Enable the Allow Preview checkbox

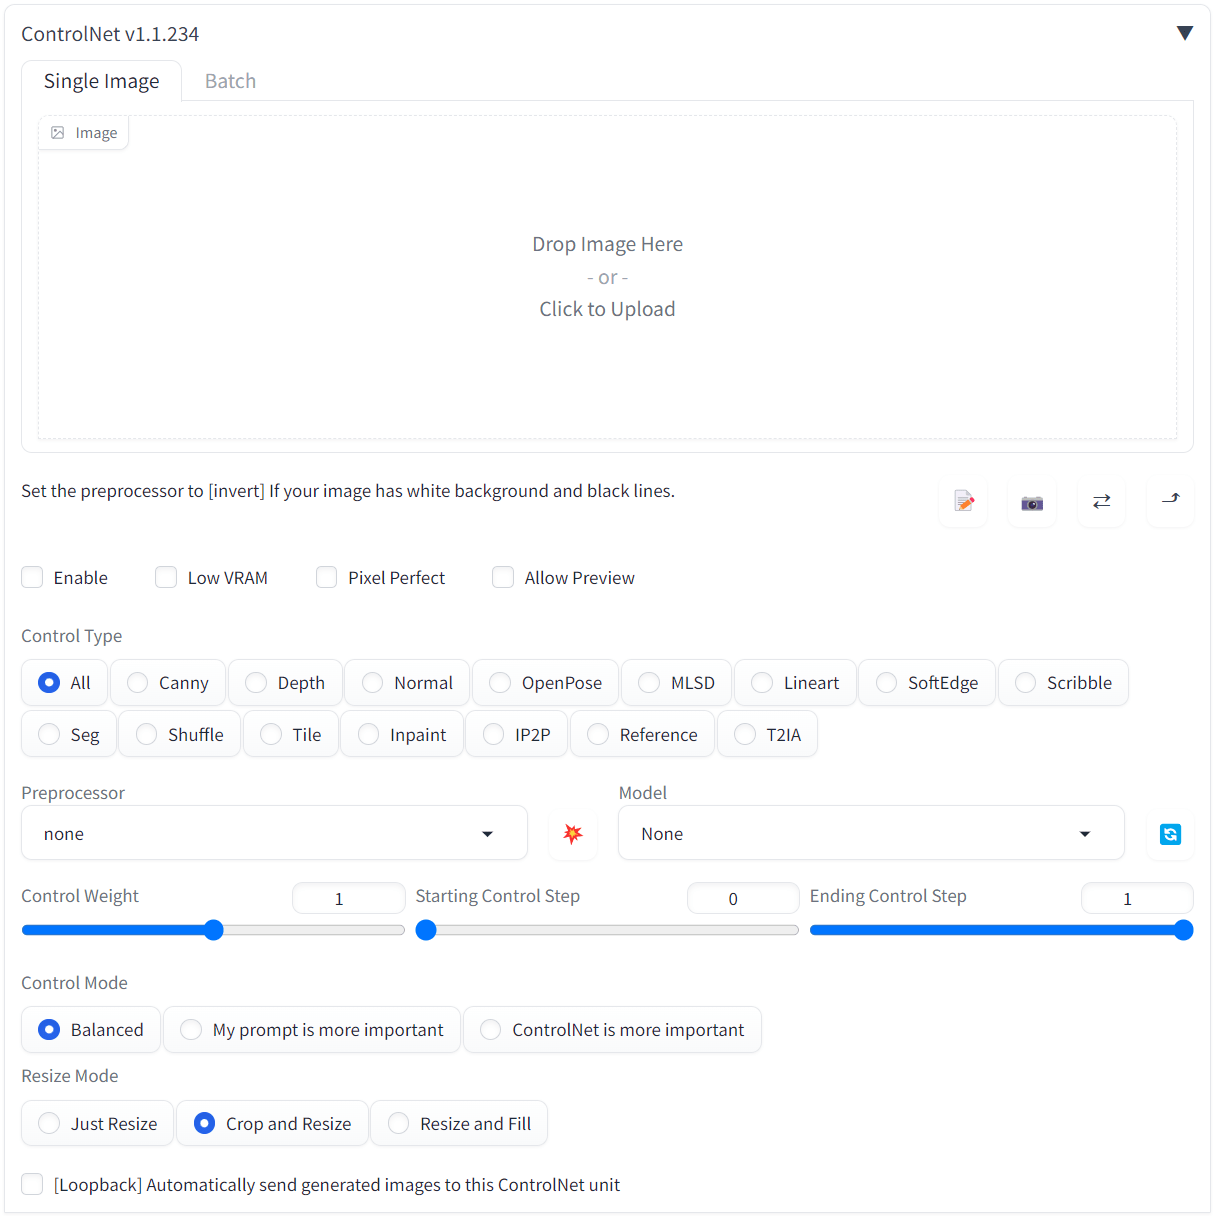[503, 577]
